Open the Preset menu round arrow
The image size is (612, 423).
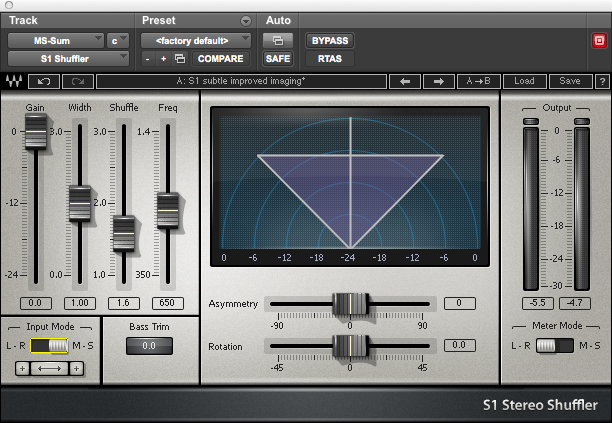[x=246, y=21]
